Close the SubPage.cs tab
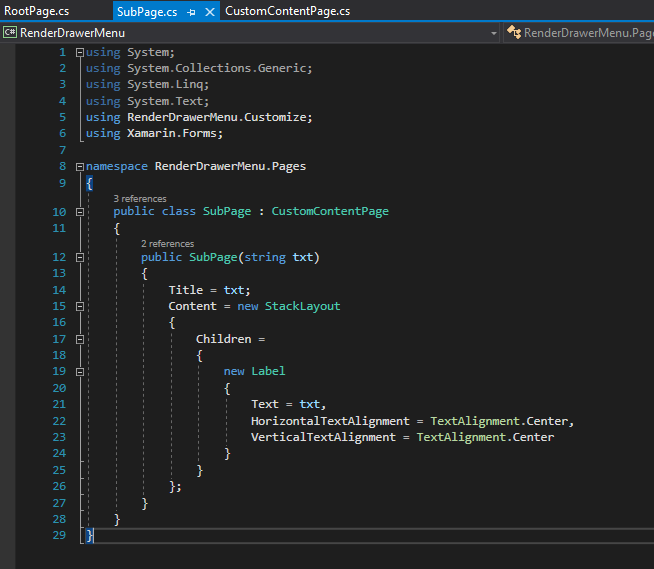654x569 pixels. tap(210, 12)
